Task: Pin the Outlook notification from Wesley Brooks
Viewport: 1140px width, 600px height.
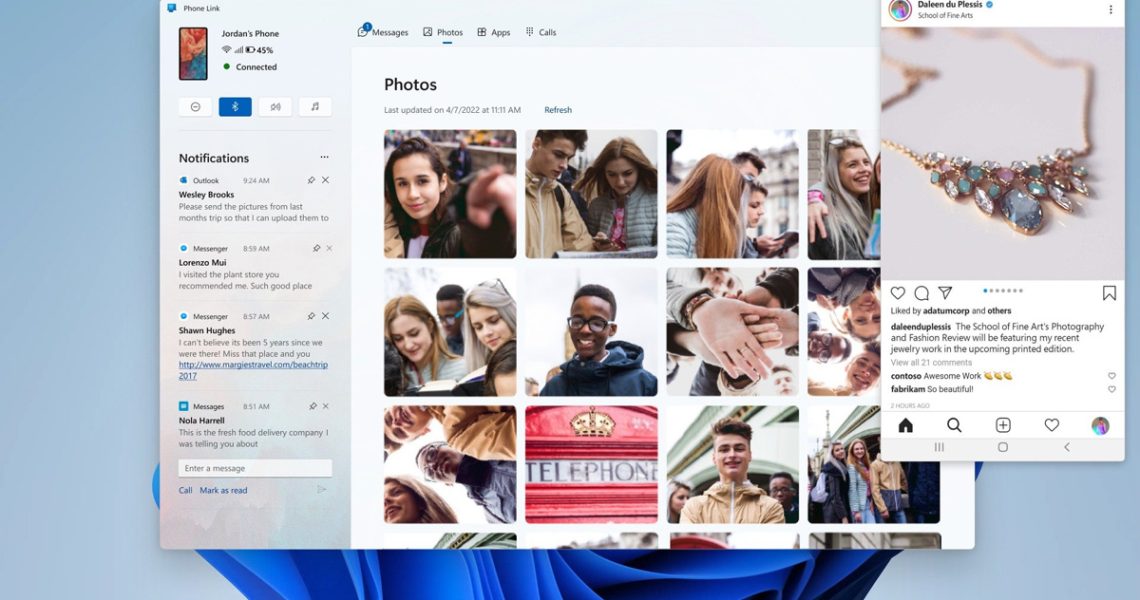Action: pyautogui.click(x=311, y=180)
